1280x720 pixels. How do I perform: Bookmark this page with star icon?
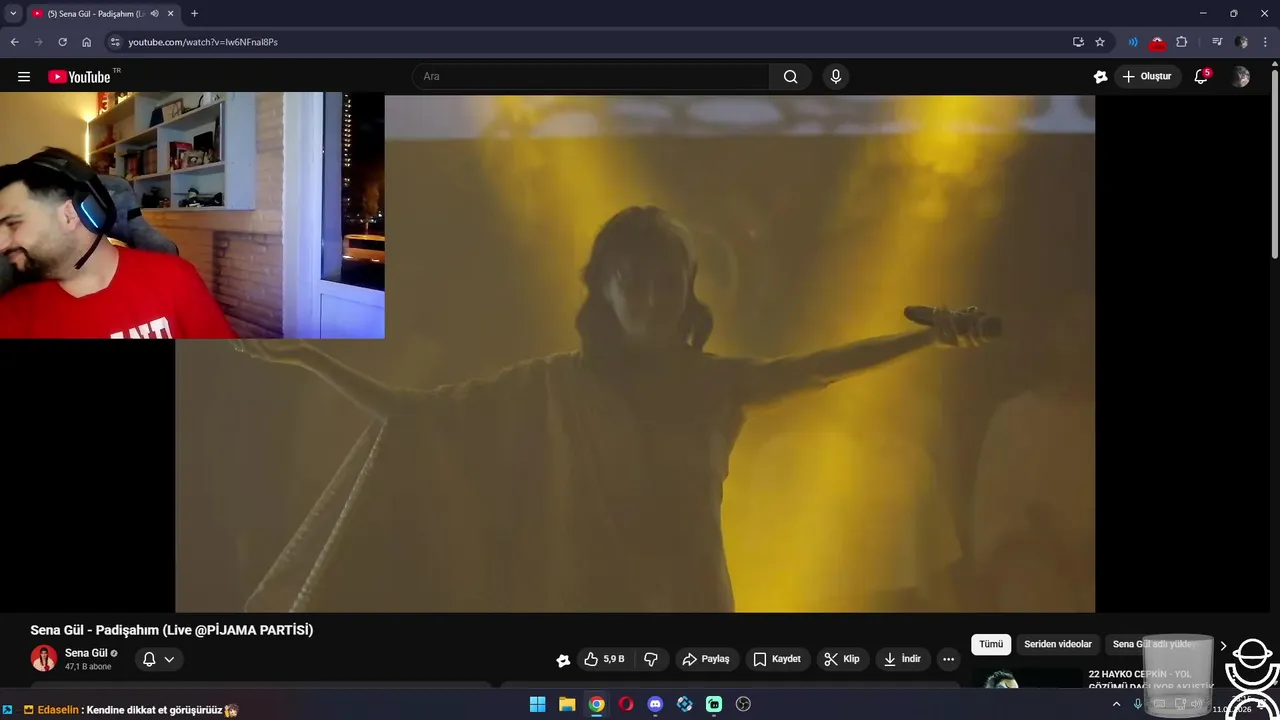pos(1100,42)
